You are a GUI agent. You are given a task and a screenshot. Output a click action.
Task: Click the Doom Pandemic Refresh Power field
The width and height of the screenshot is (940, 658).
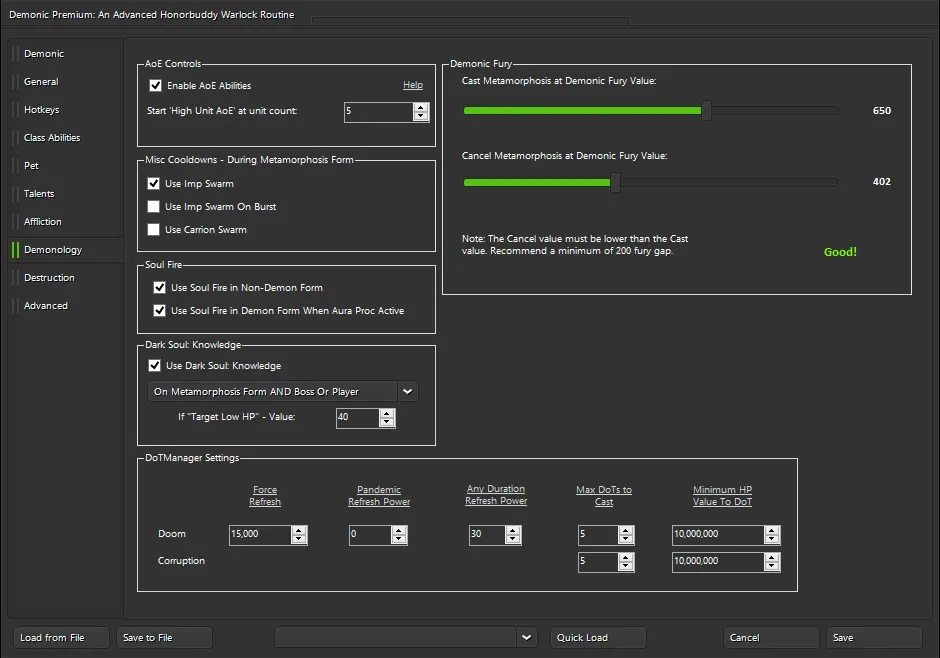click(370, 535)
